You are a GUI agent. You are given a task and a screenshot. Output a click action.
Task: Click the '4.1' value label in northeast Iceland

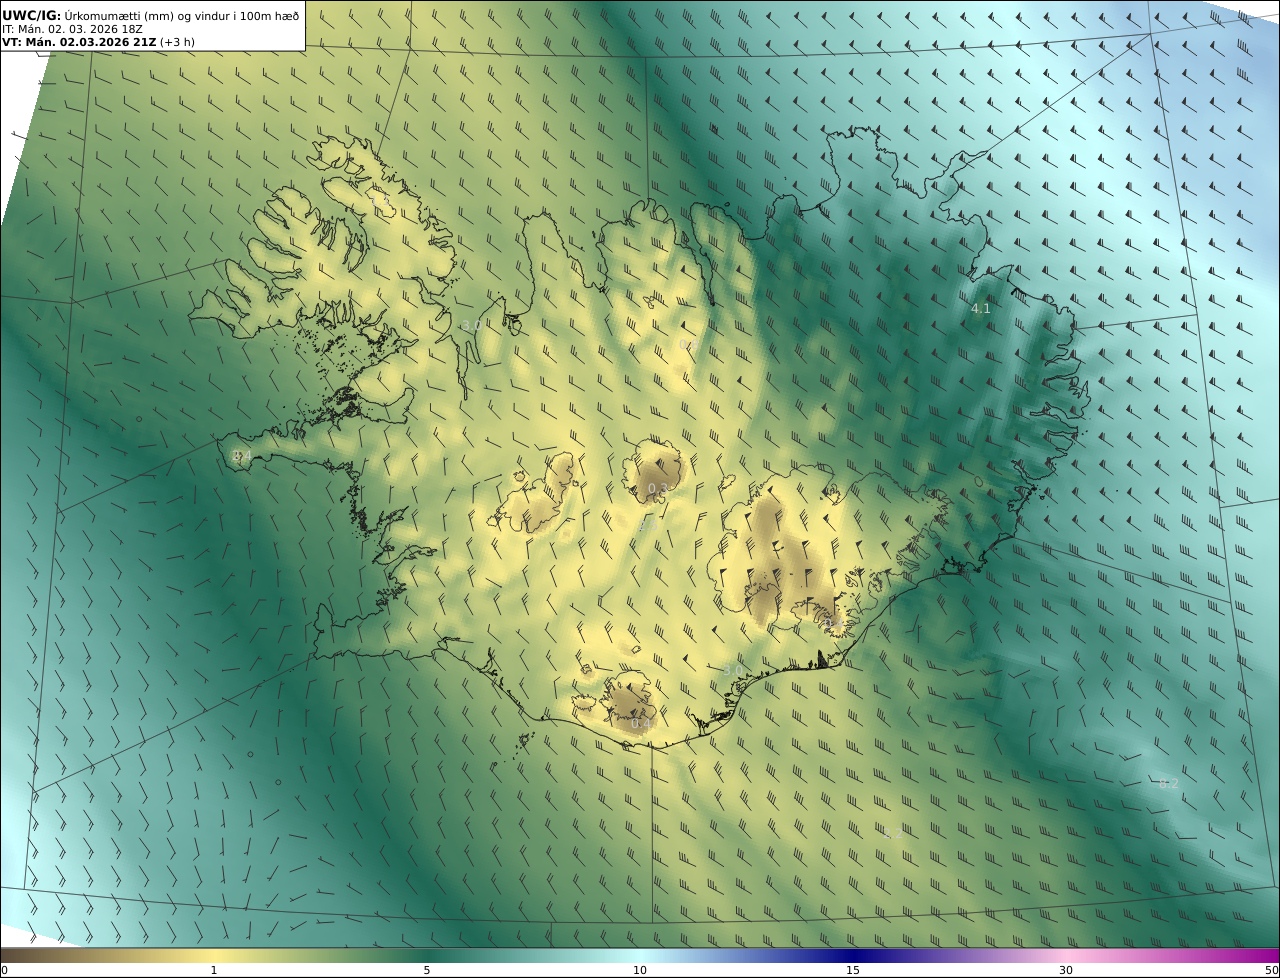point(981,309)
